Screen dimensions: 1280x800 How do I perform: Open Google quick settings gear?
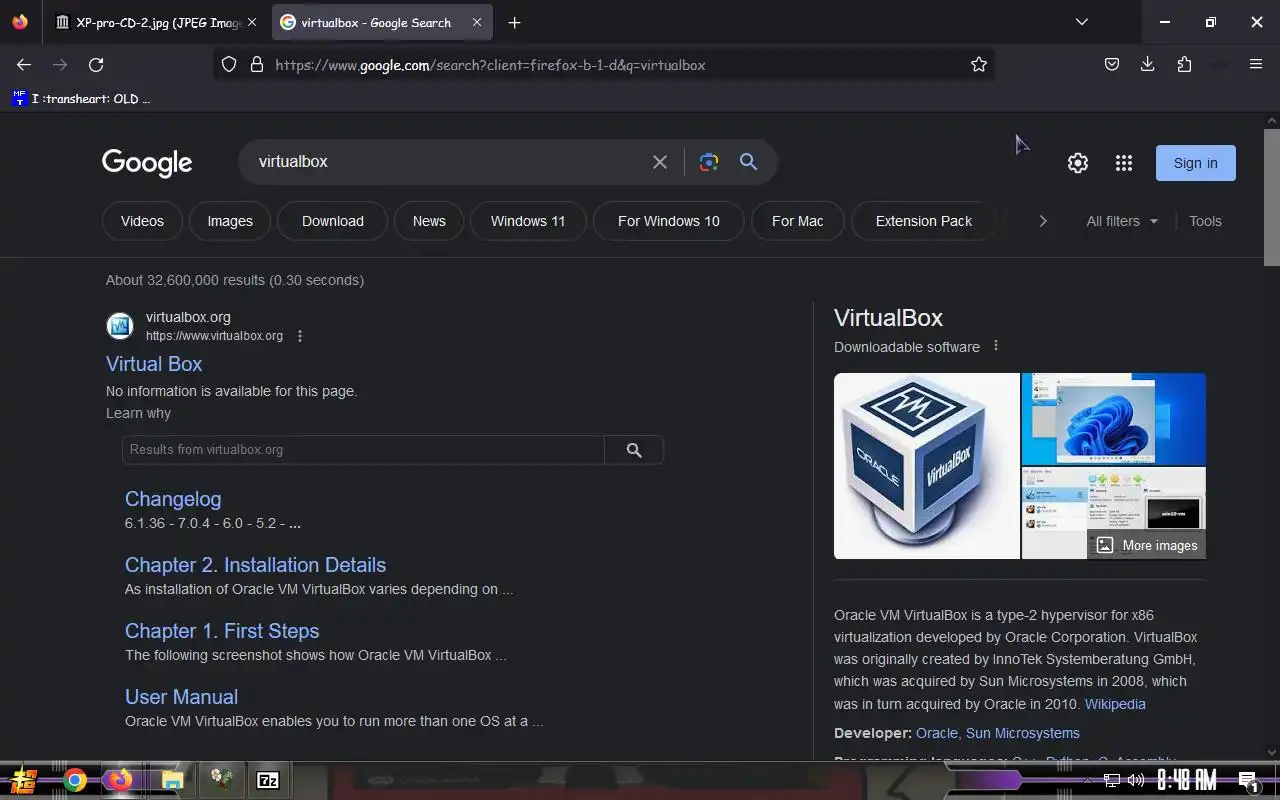point(1077,163)
